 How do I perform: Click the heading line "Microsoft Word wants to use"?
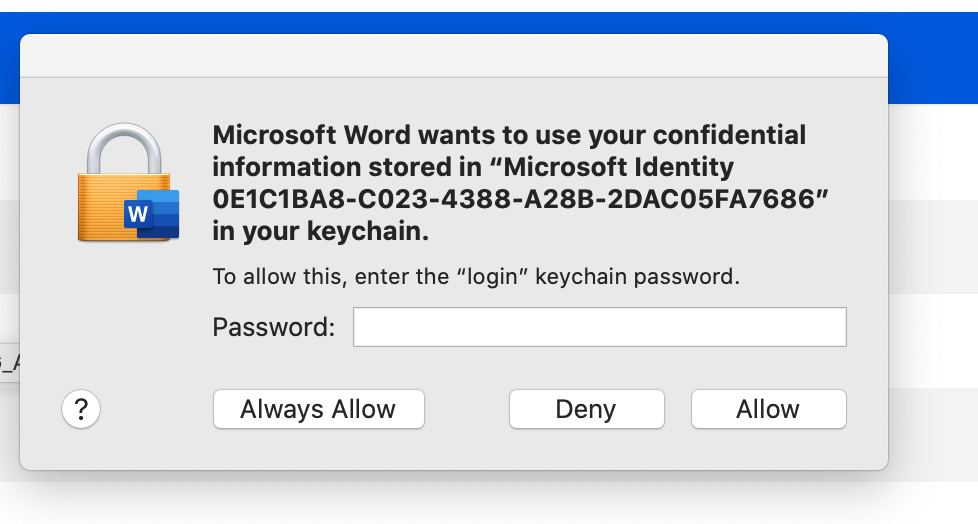coord(400,135)
